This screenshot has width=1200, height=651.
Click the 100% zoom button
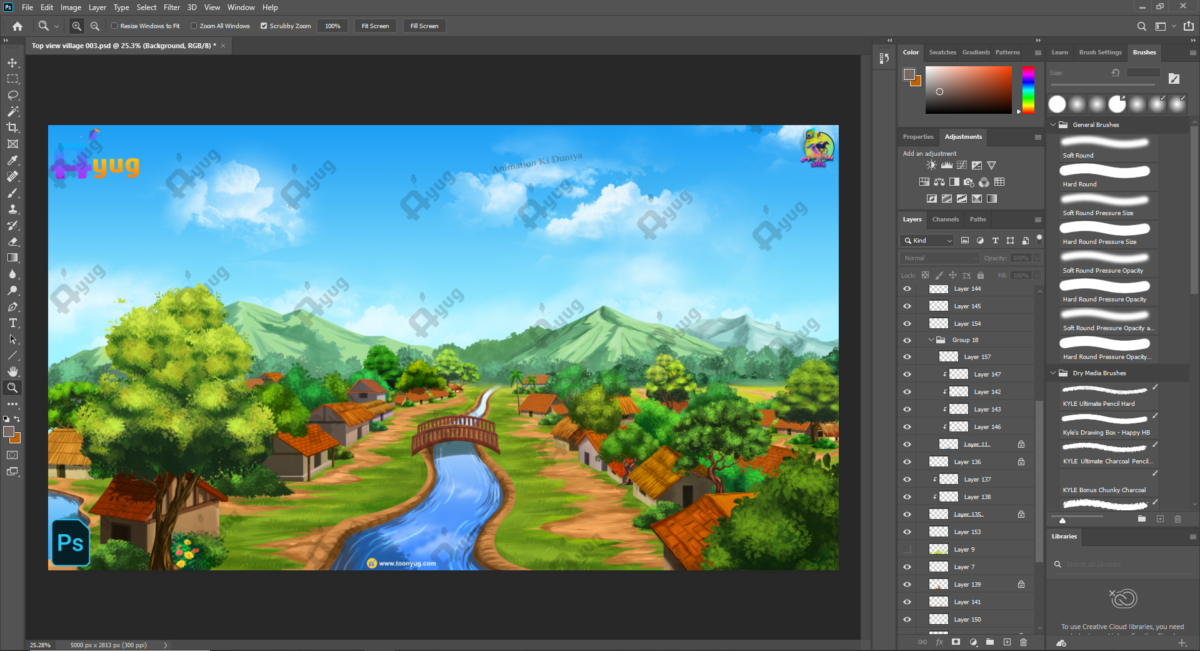tap(333, 26)
